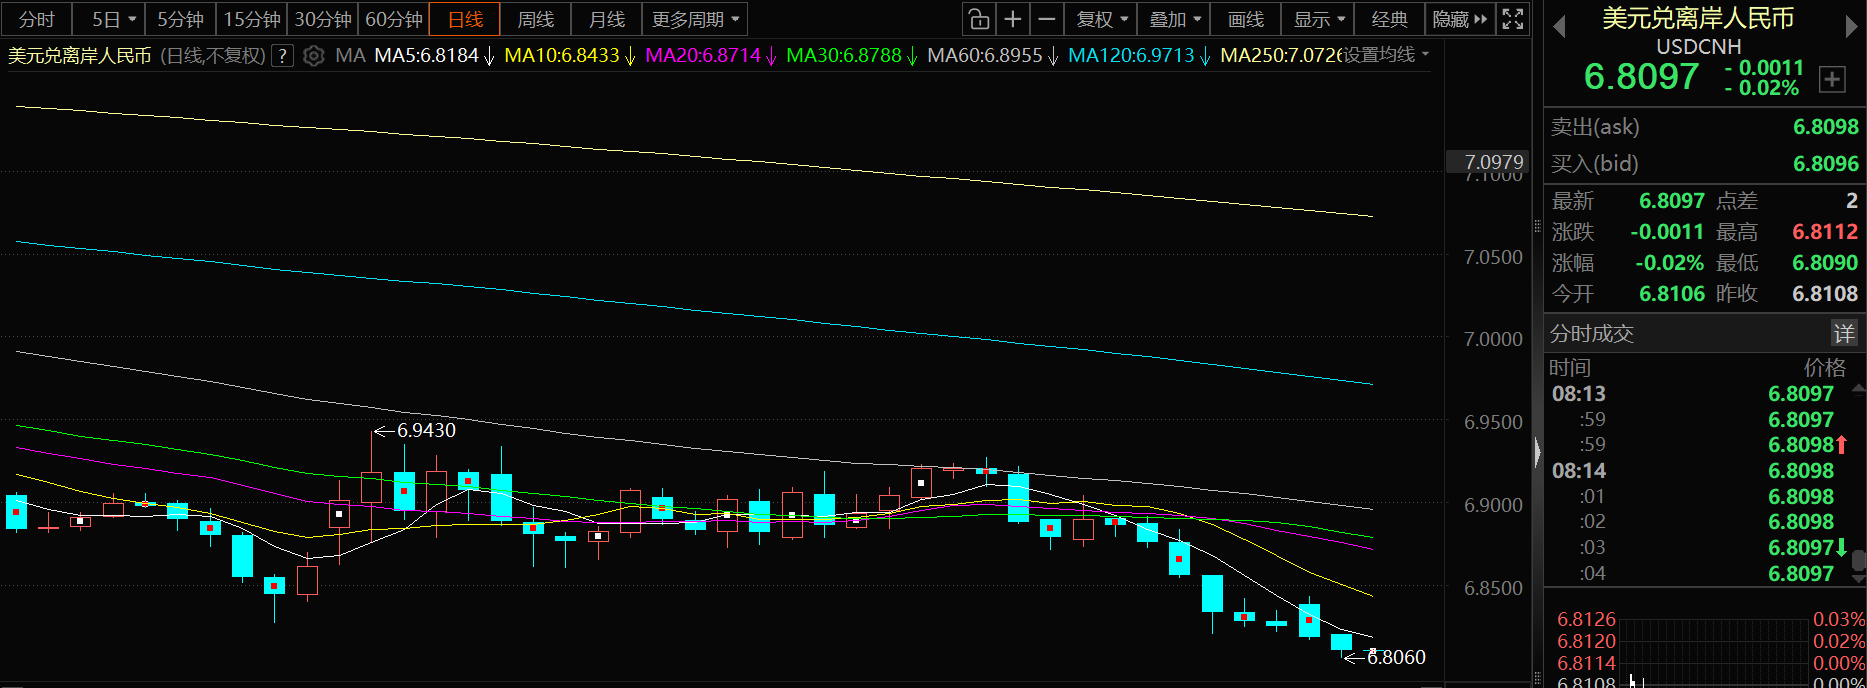Zoom out chart with minus icon
The width and height of the screenshot is (1867, 688).
1047,19
